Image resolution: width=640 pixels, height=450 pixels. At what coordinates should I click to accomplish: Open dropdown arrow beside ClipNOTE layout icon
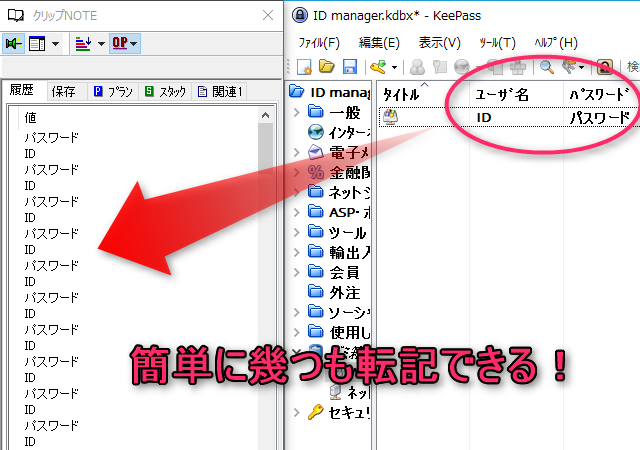click(x=56, y=43)
